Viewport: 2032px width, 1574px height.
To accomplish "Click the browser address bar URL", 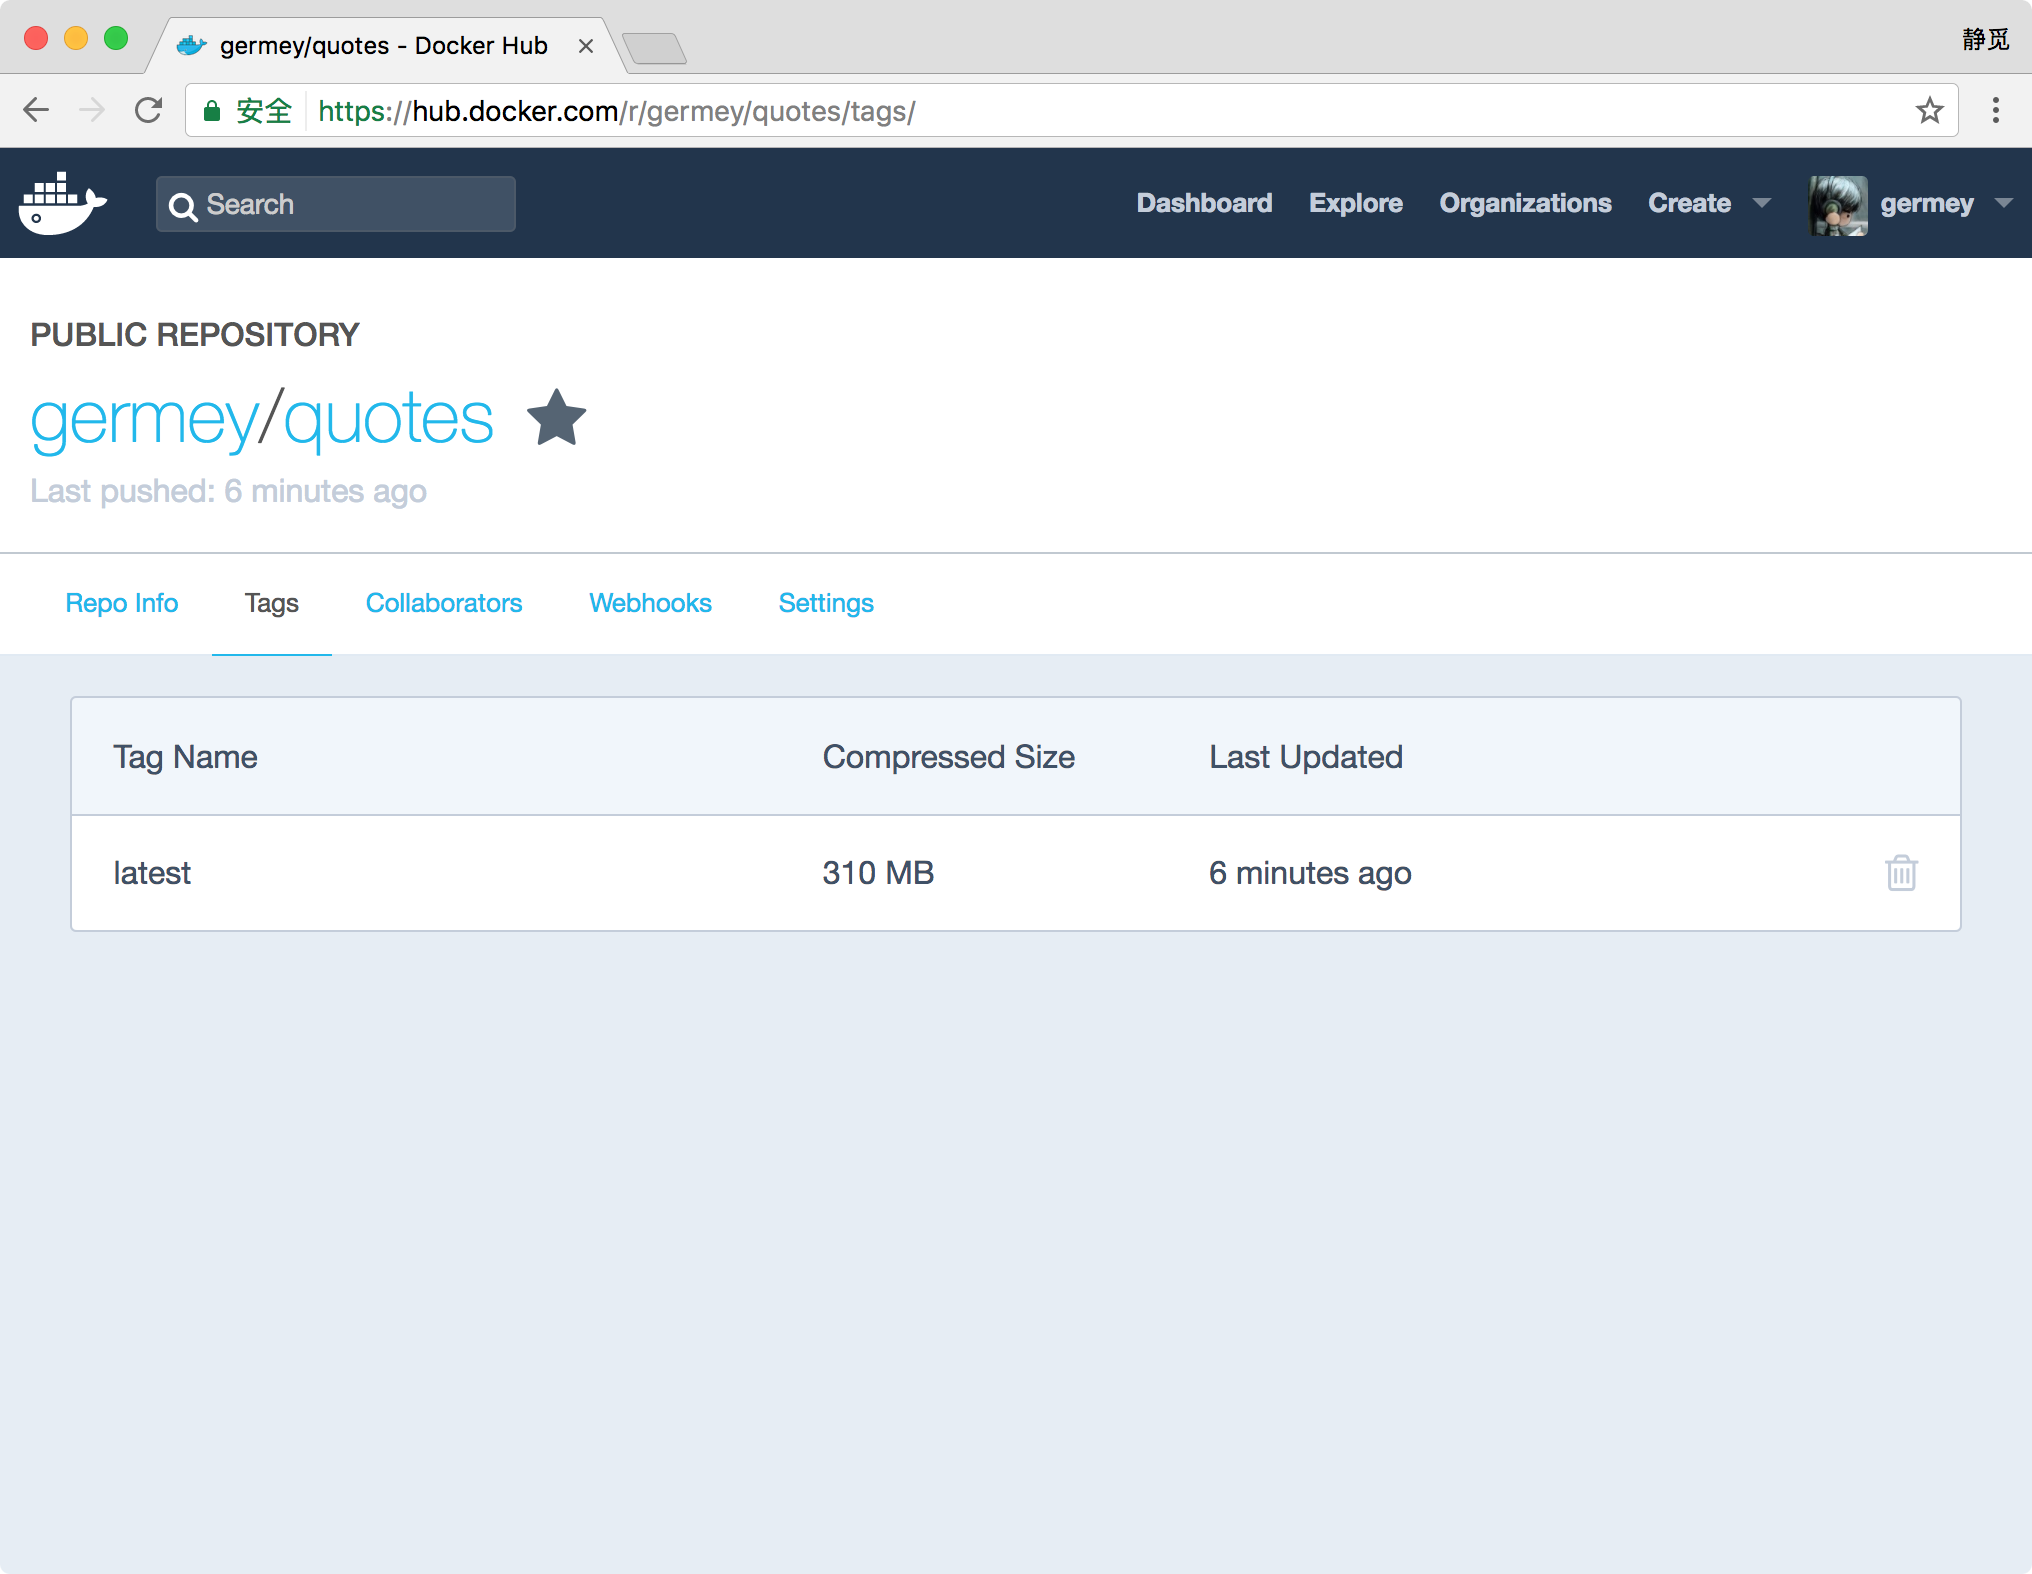I will click(x=616, y=111).
